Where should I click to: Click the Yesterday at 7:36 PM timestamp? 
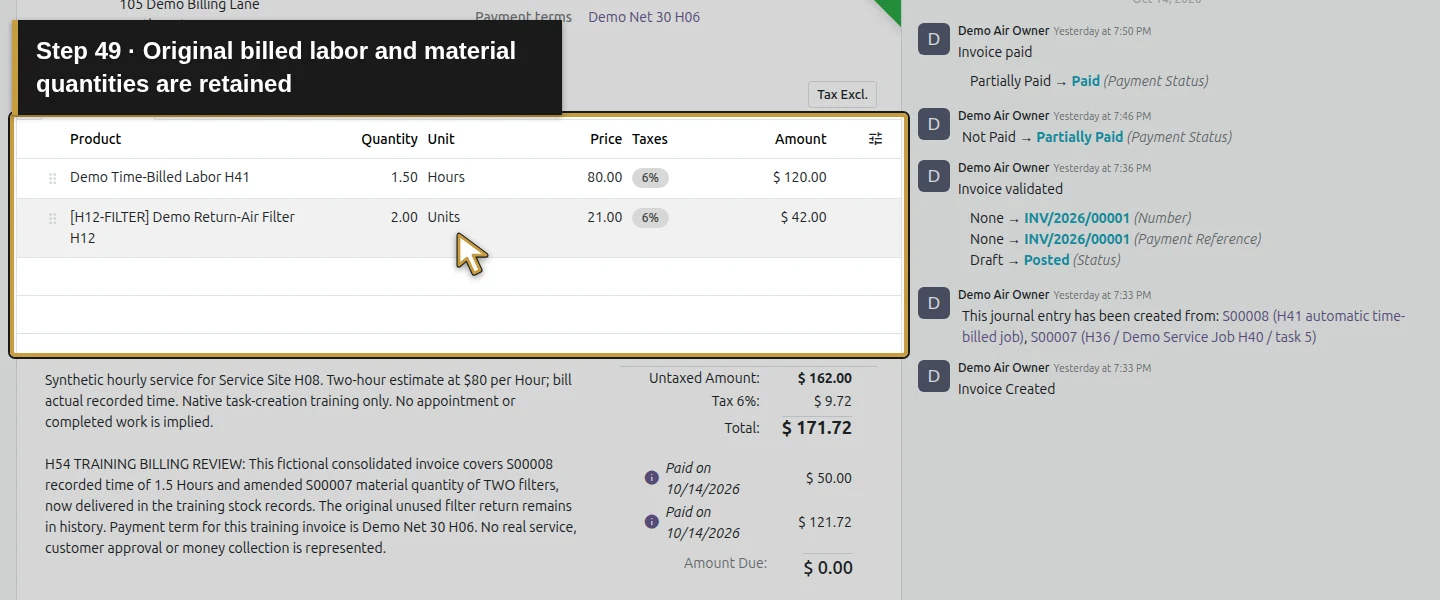[1102, 168]
